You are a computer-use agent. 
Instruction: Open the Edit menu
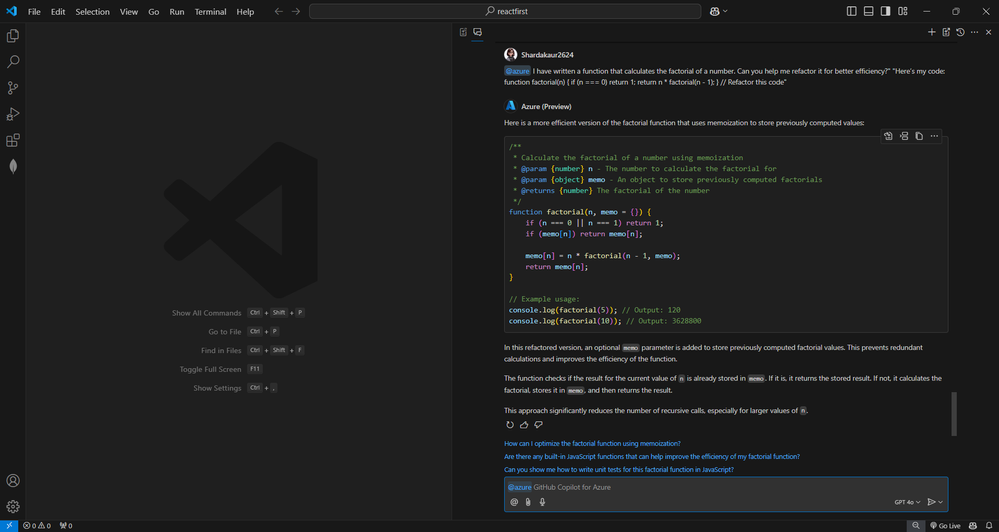pyautogui.click(x=58, y=11)
